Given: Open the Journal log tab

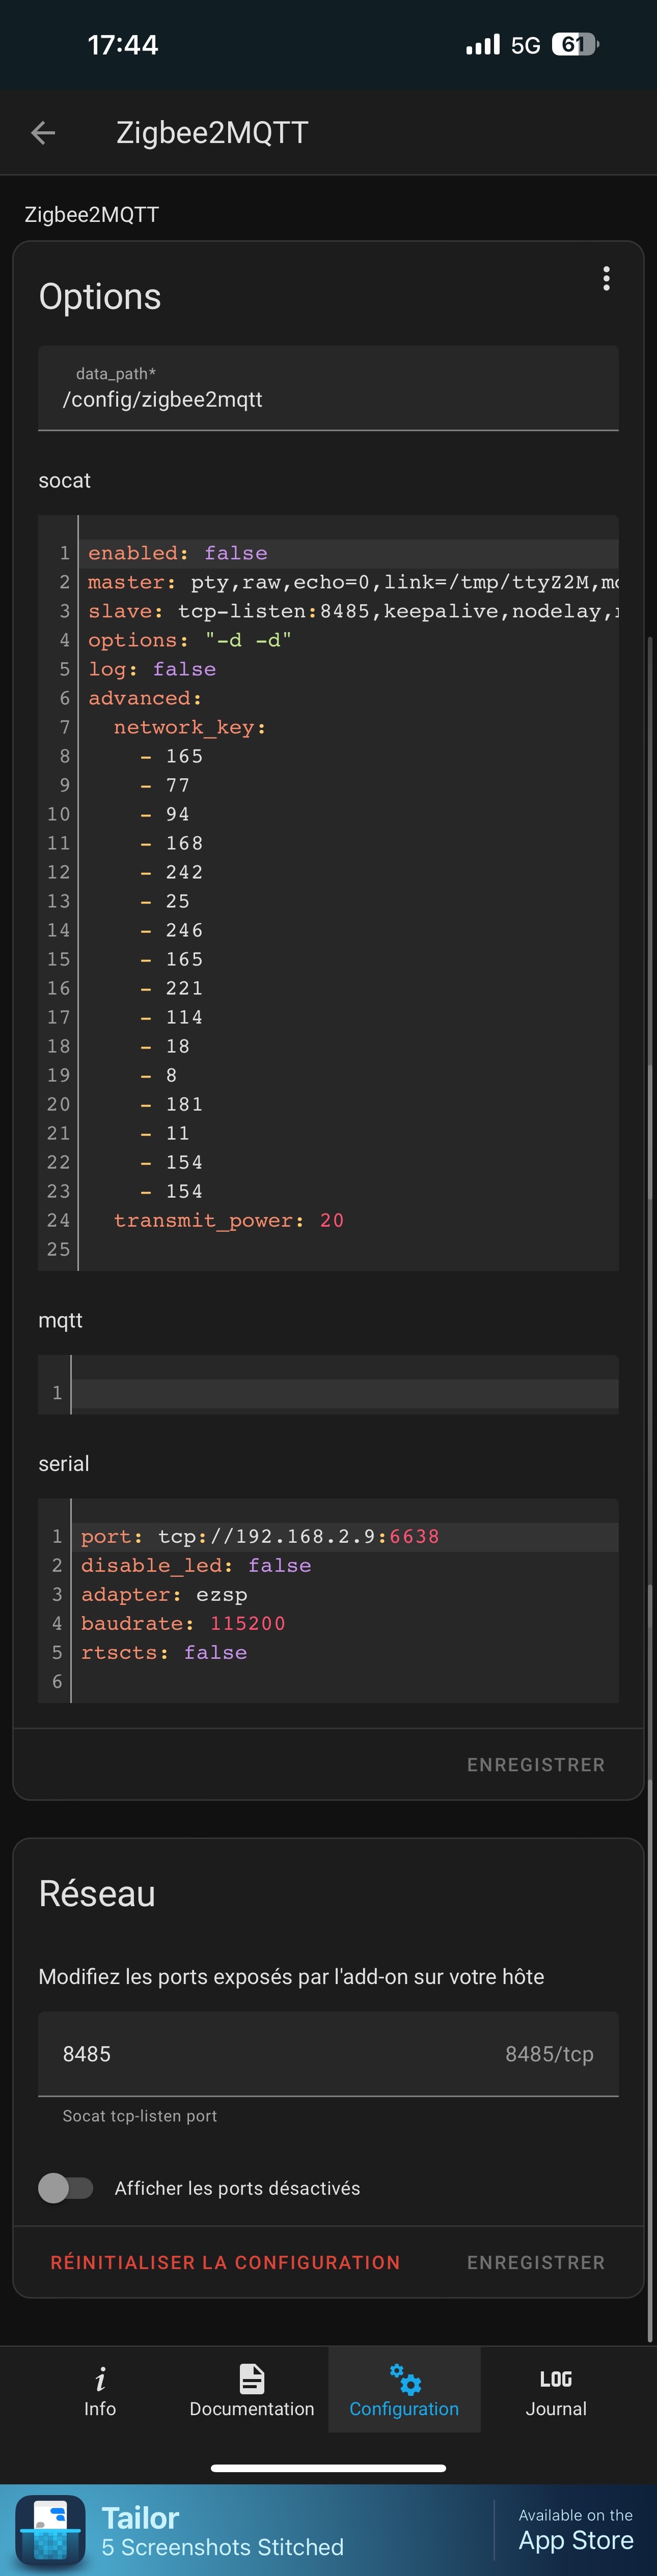Looking at the screenshot, I should tap(556, 2391).
